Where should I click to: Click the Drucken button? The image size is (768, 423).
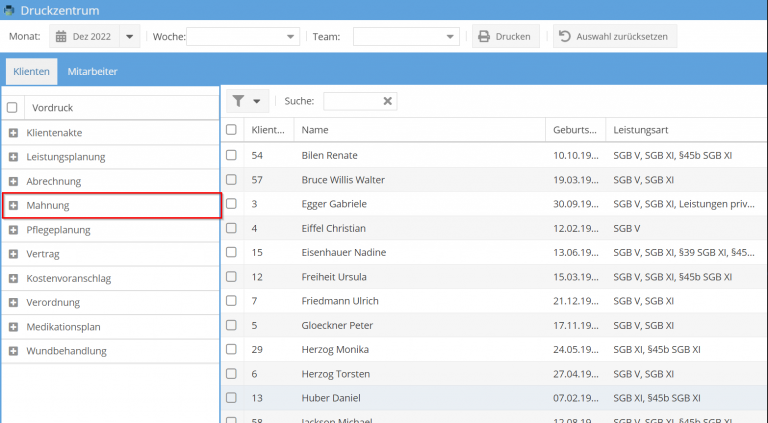[x=505, y=37]
